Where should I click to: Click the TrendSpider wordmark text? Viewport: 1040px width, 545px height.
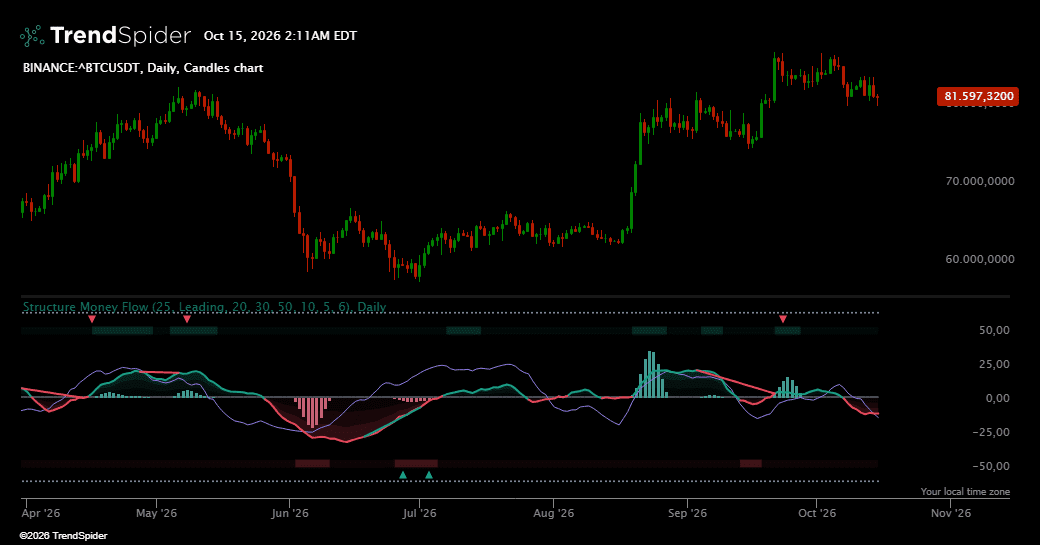pos(121,35)
